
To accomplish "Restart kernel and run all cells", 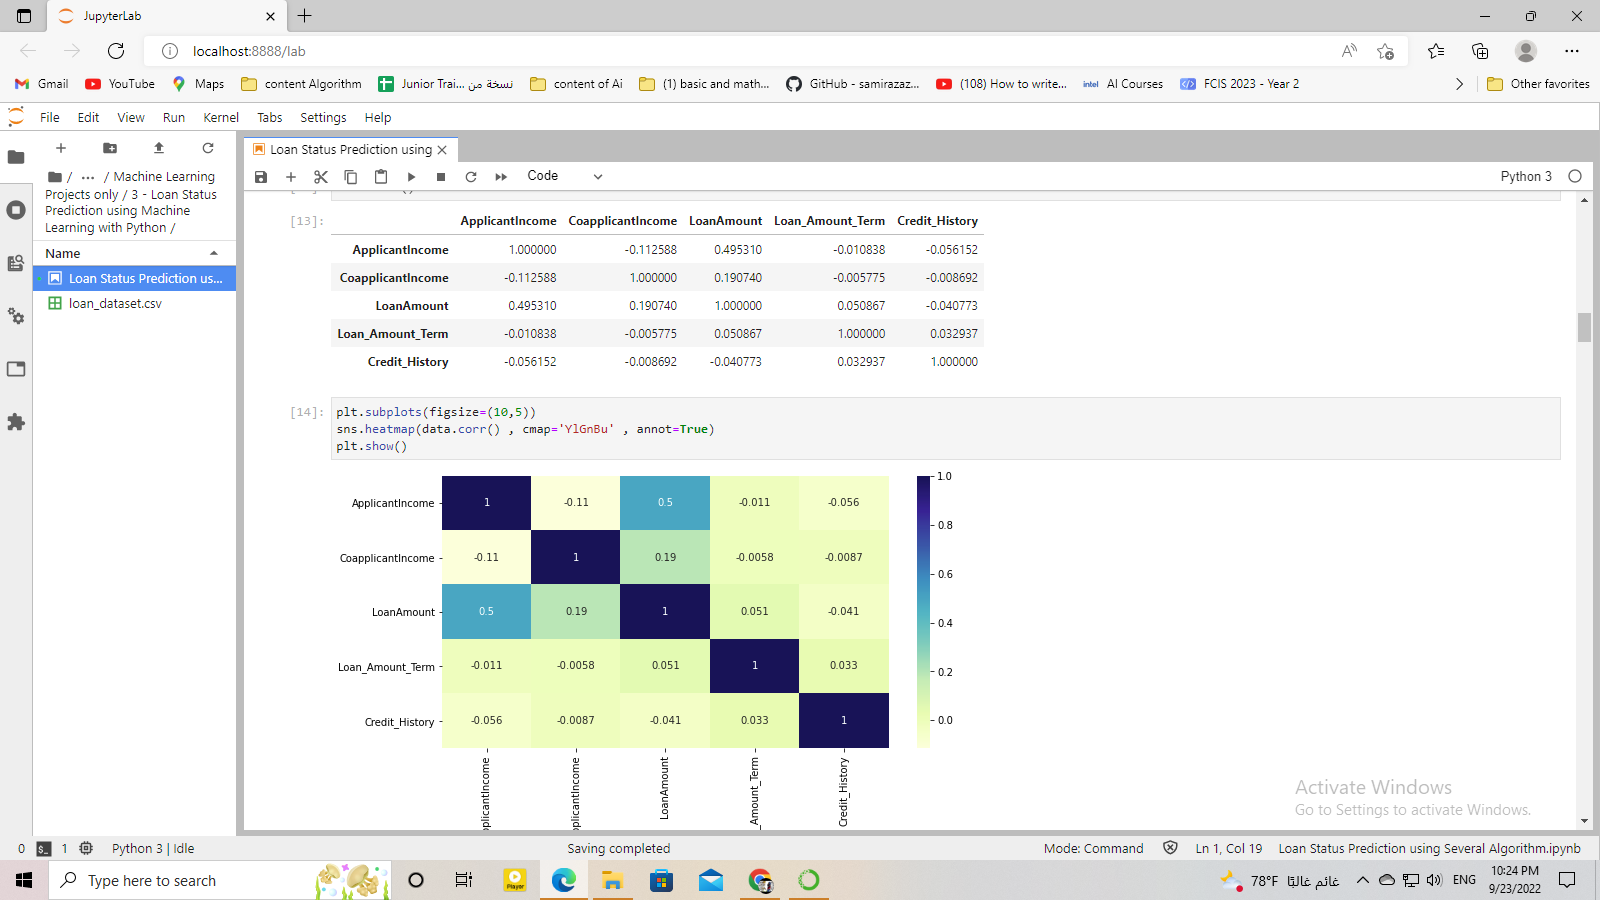I will 500,176.
